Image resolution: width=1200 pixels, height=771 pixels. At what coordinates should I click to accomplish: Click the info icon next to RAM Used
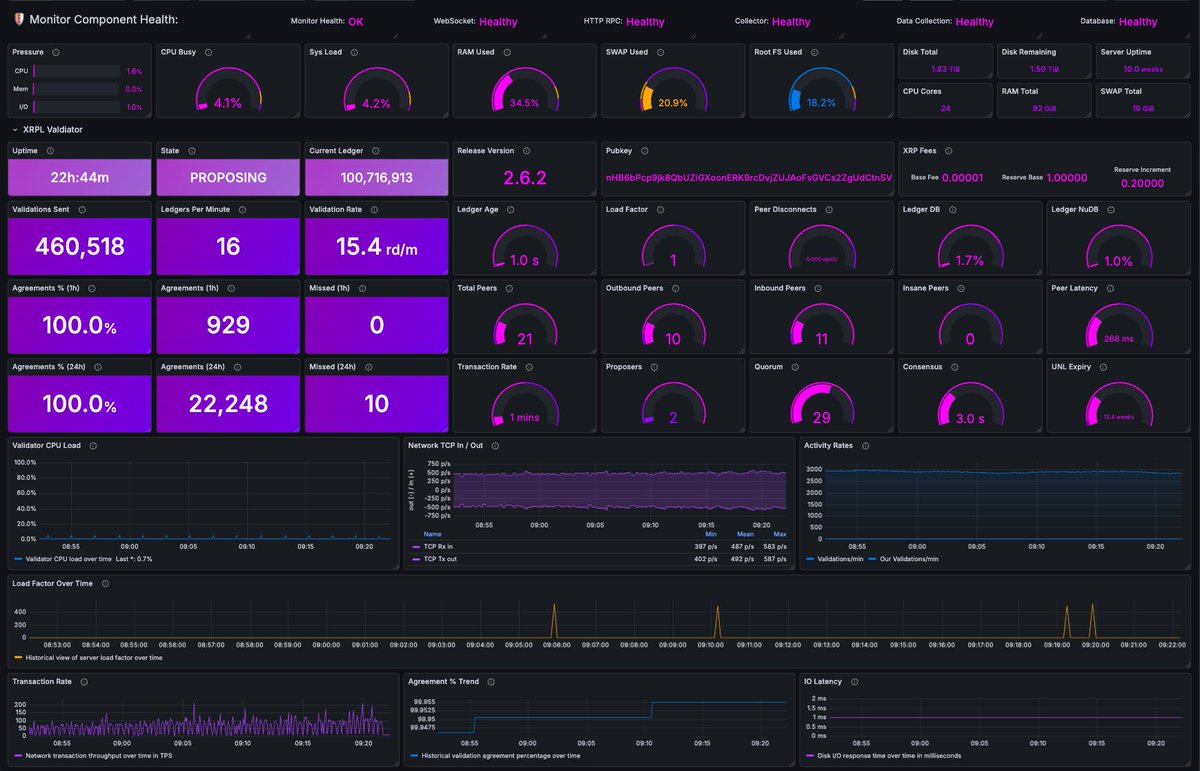tap(506, 52)
